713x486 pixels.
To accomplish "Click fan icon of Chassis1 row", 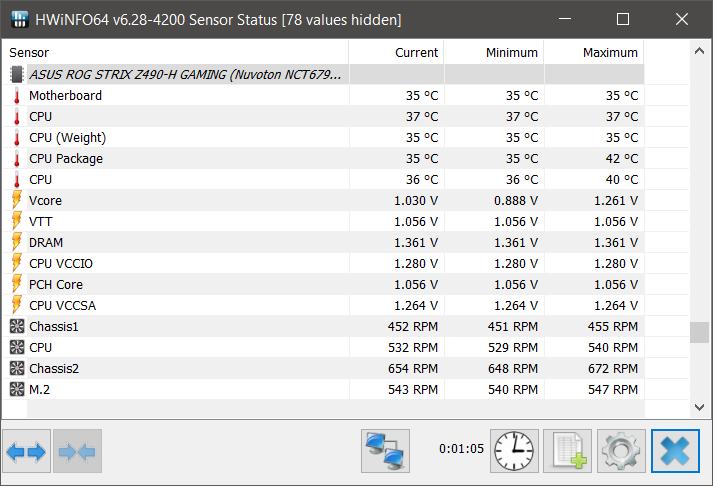I will [x=17, y=326].
